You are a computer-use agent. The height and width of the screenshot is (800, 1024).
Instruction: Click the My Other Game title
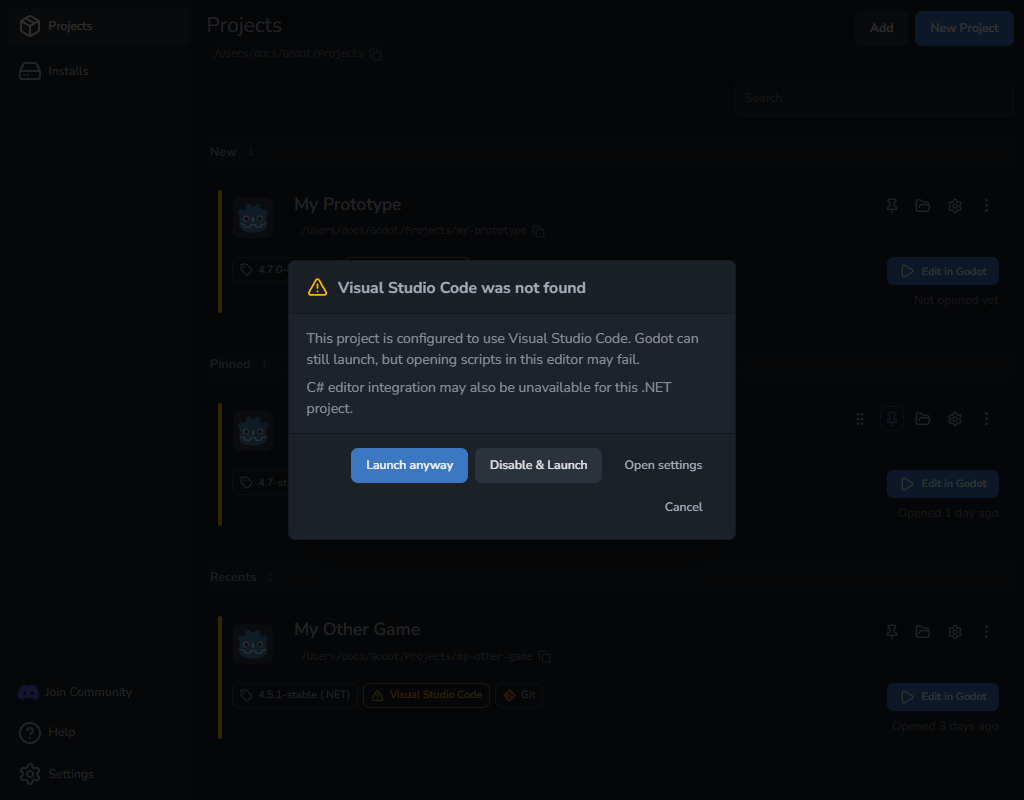(x=357, y=629)
